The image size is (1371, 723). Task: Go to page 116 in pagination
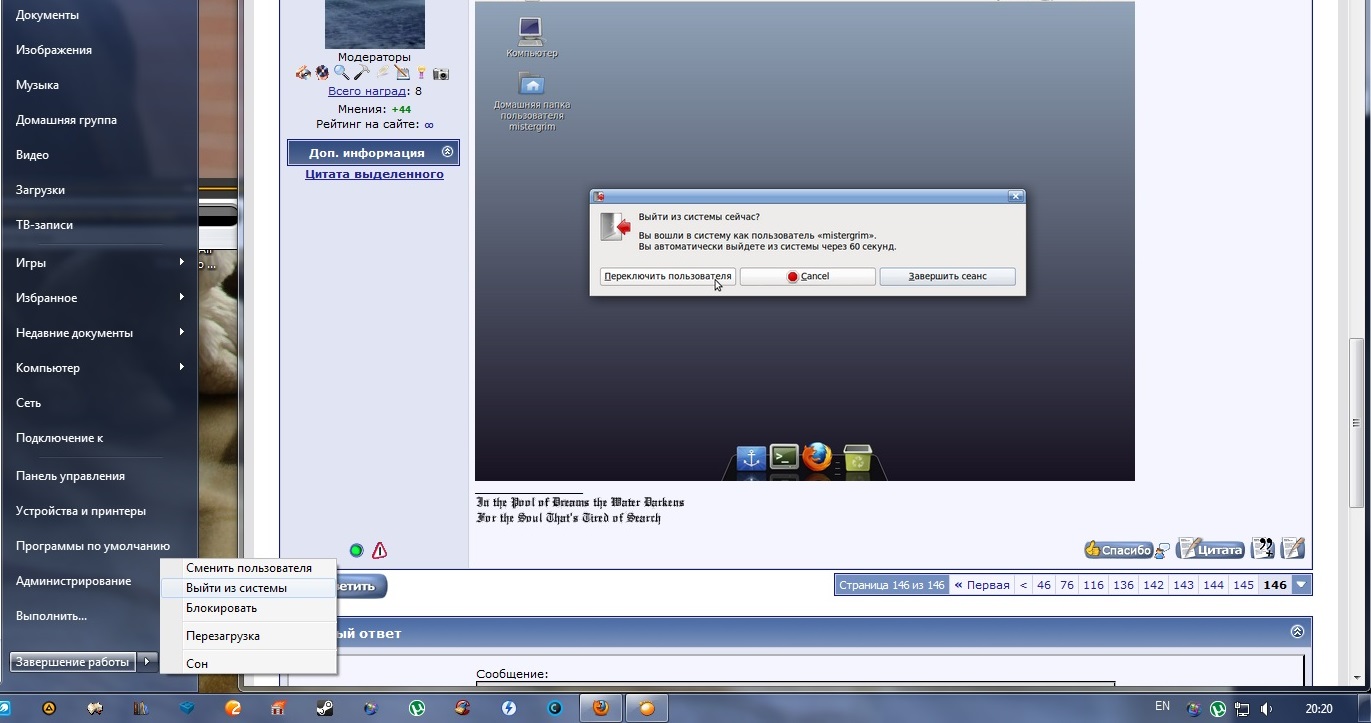1093,585
